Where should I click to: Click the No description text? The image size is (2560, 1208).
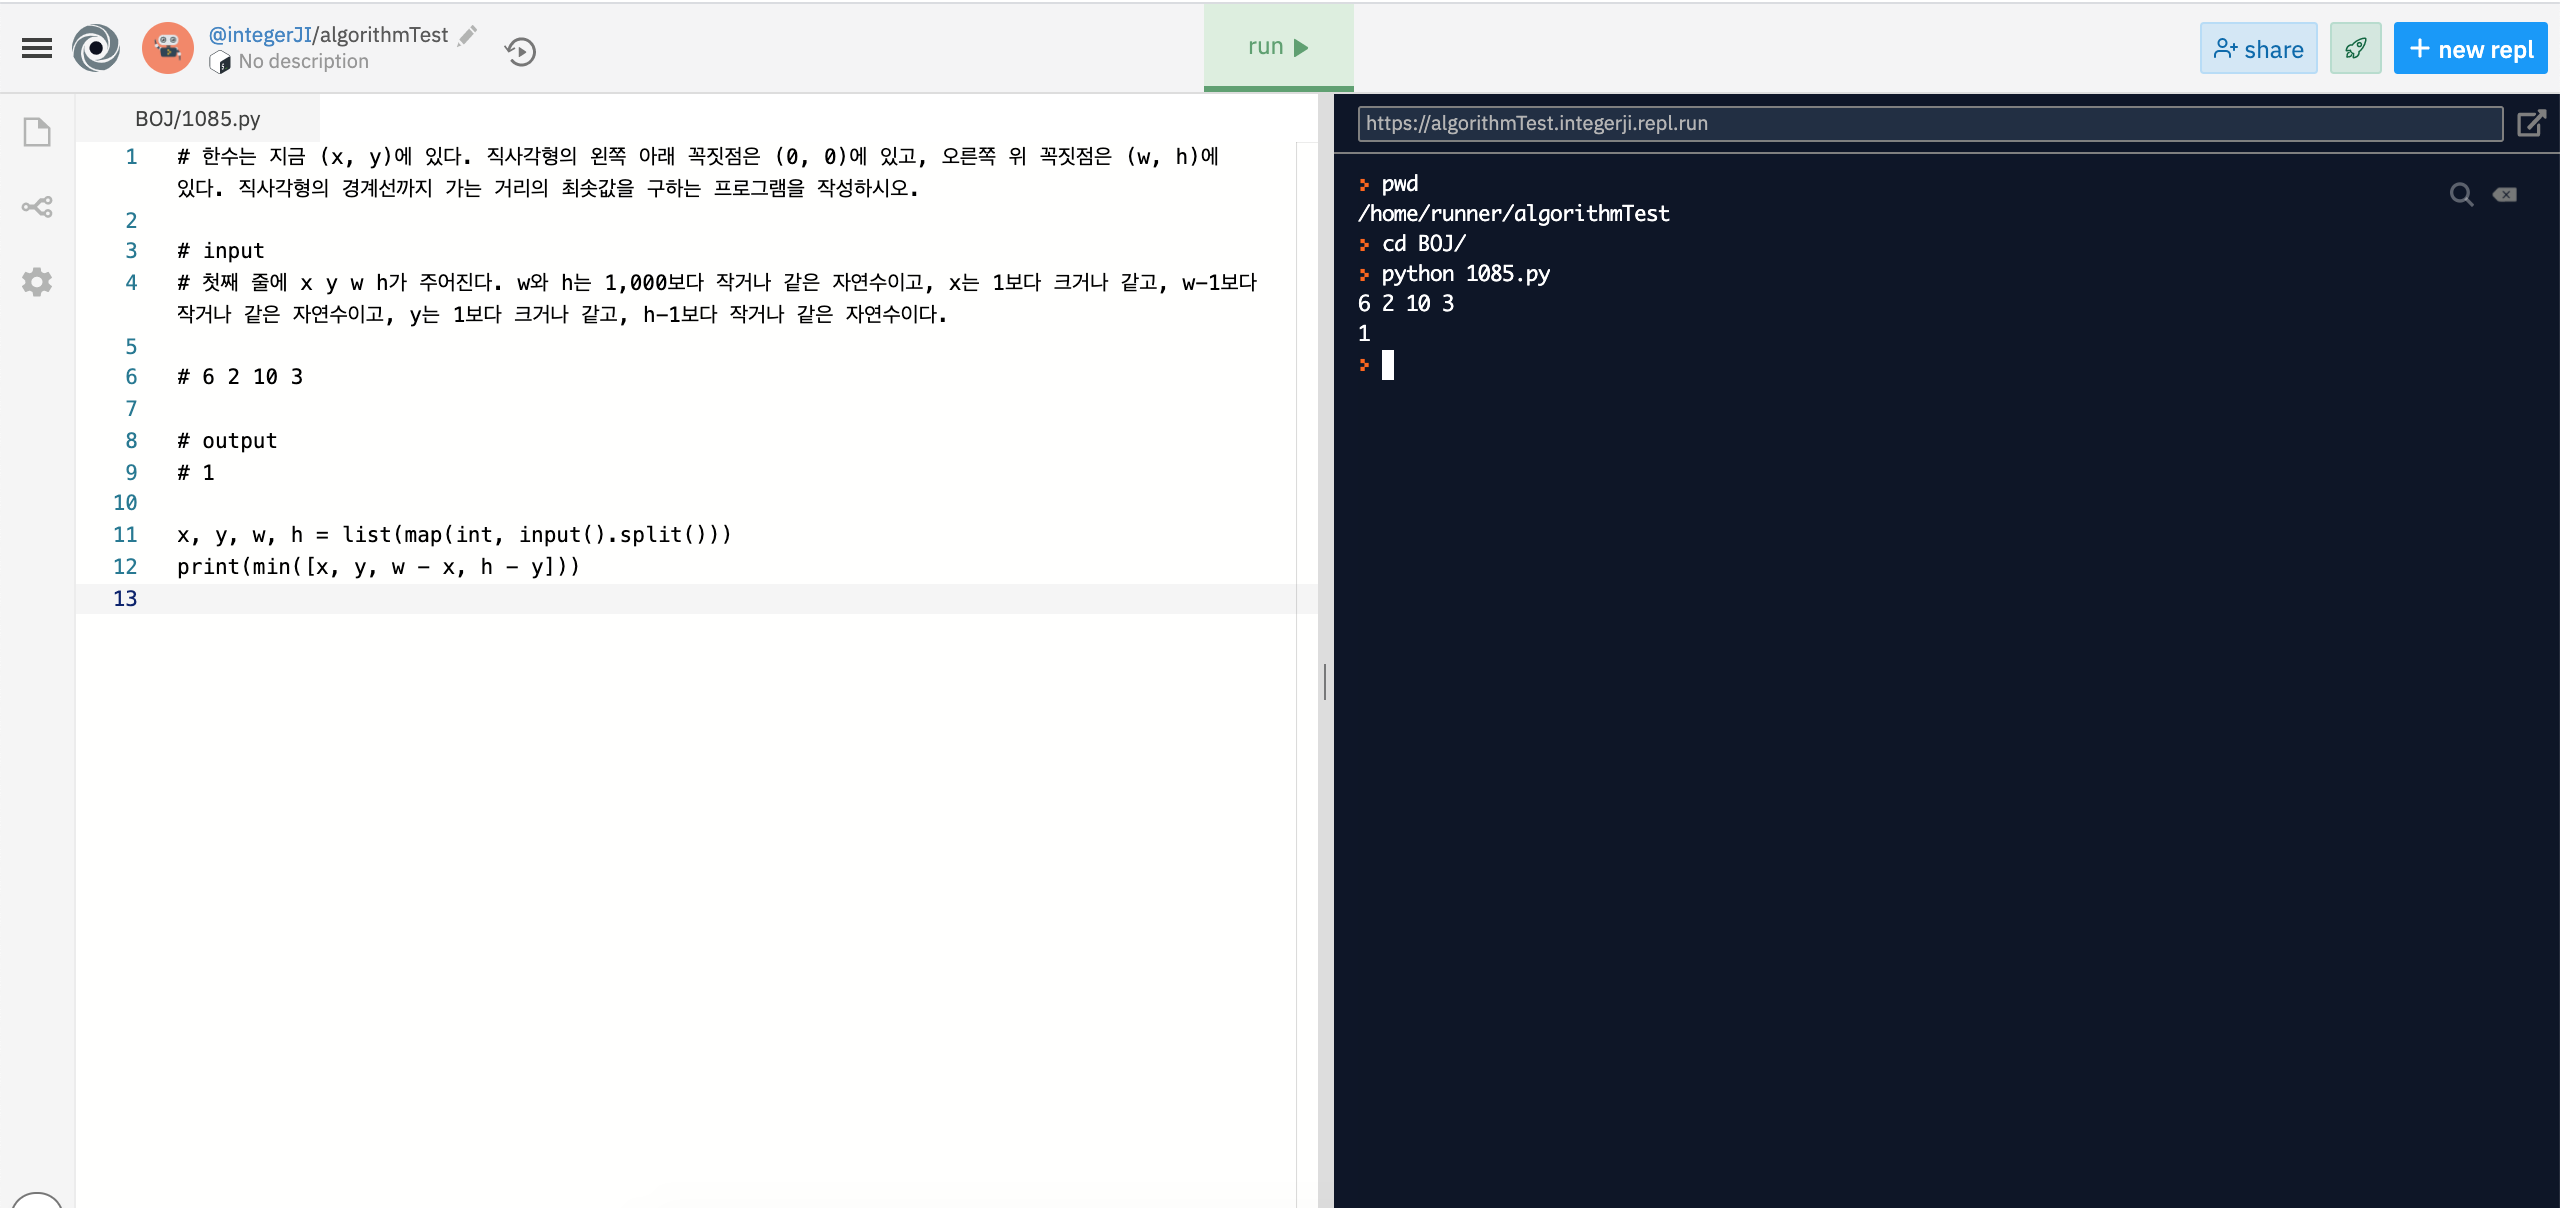pyautogui.click(x=303, y=62)
